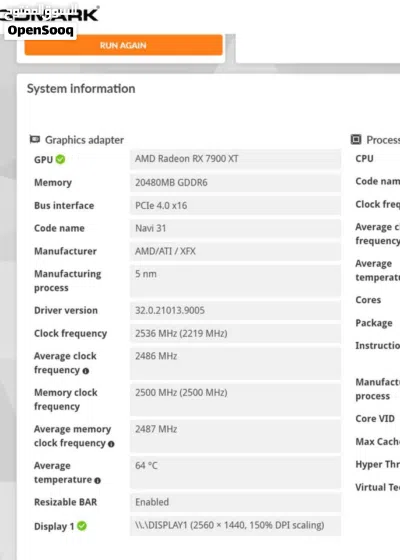Screen dimensions: 400x560
Task: Click the green checkmark next to GPU
Action: [x=60, y=159]
